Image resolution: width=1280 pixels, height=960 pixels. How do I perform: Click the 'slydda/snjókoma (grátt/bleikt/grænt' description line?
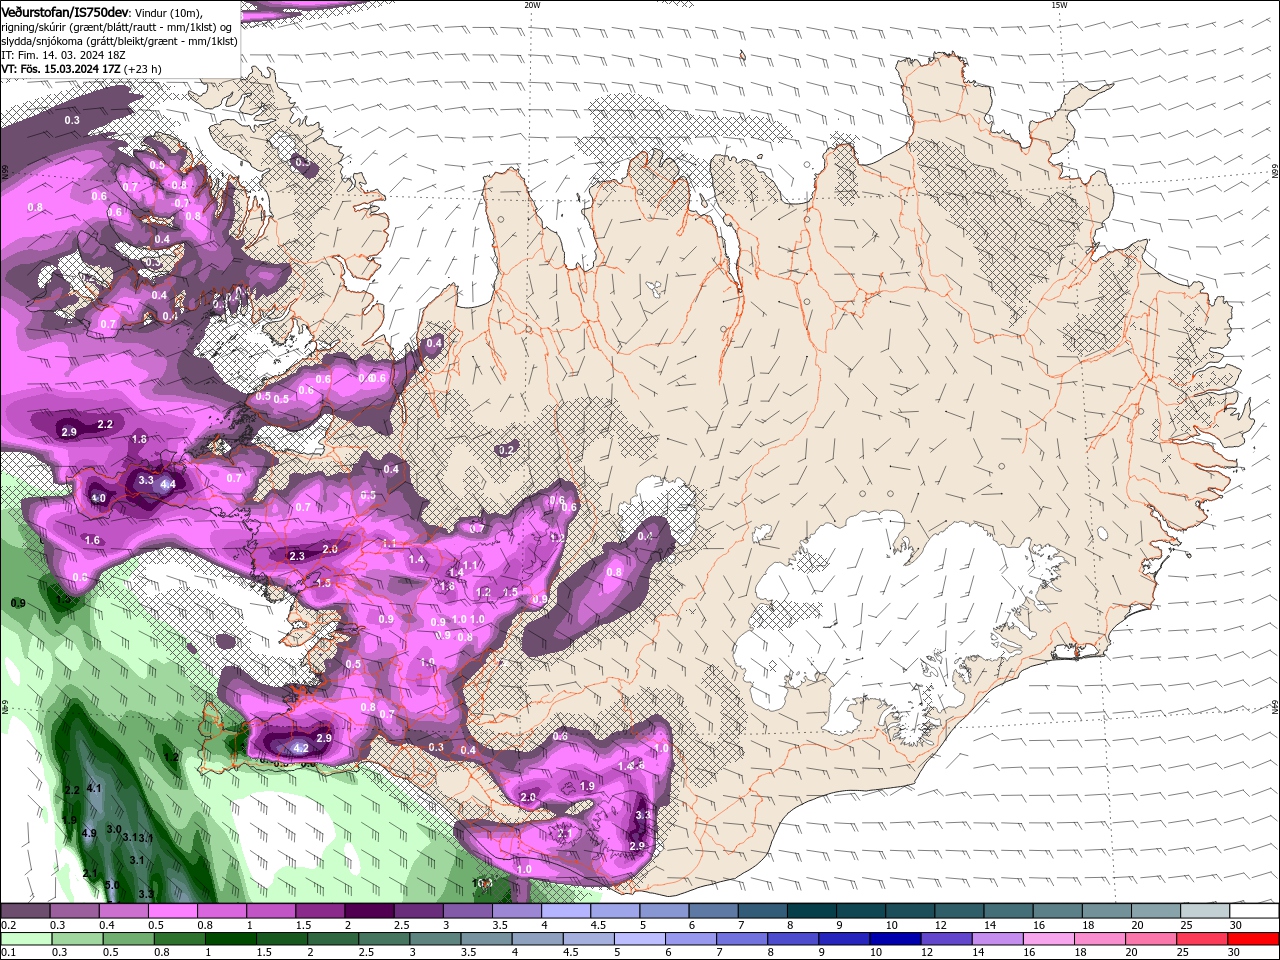point(120,41)
